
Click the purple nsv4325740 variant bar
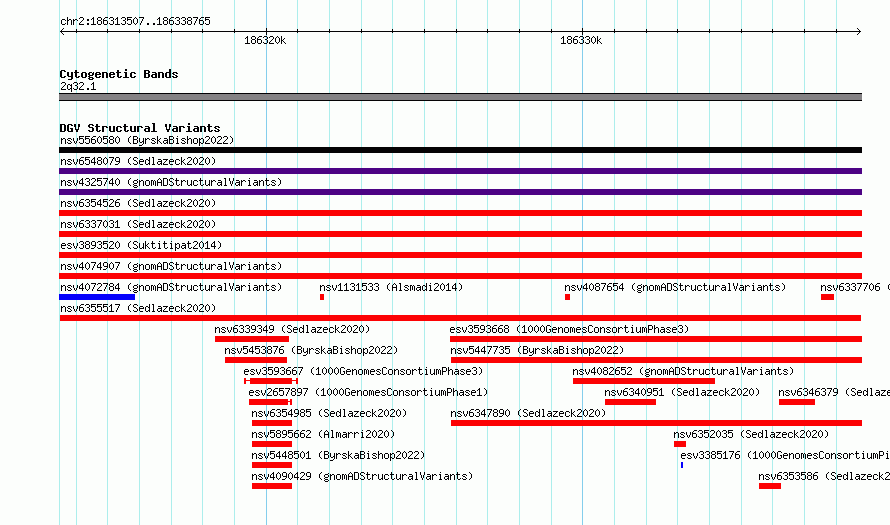pyautogui.click(x=460, y=192)
